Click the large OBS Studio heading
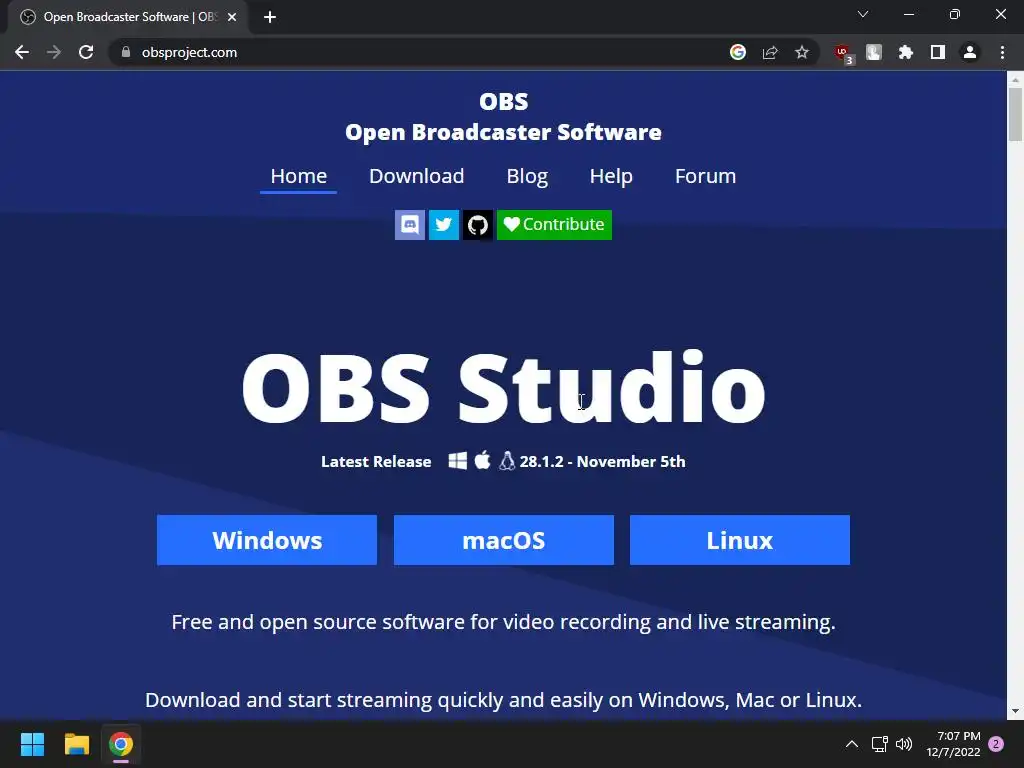This screenshot has height=768, width=1024. (504, 388)
